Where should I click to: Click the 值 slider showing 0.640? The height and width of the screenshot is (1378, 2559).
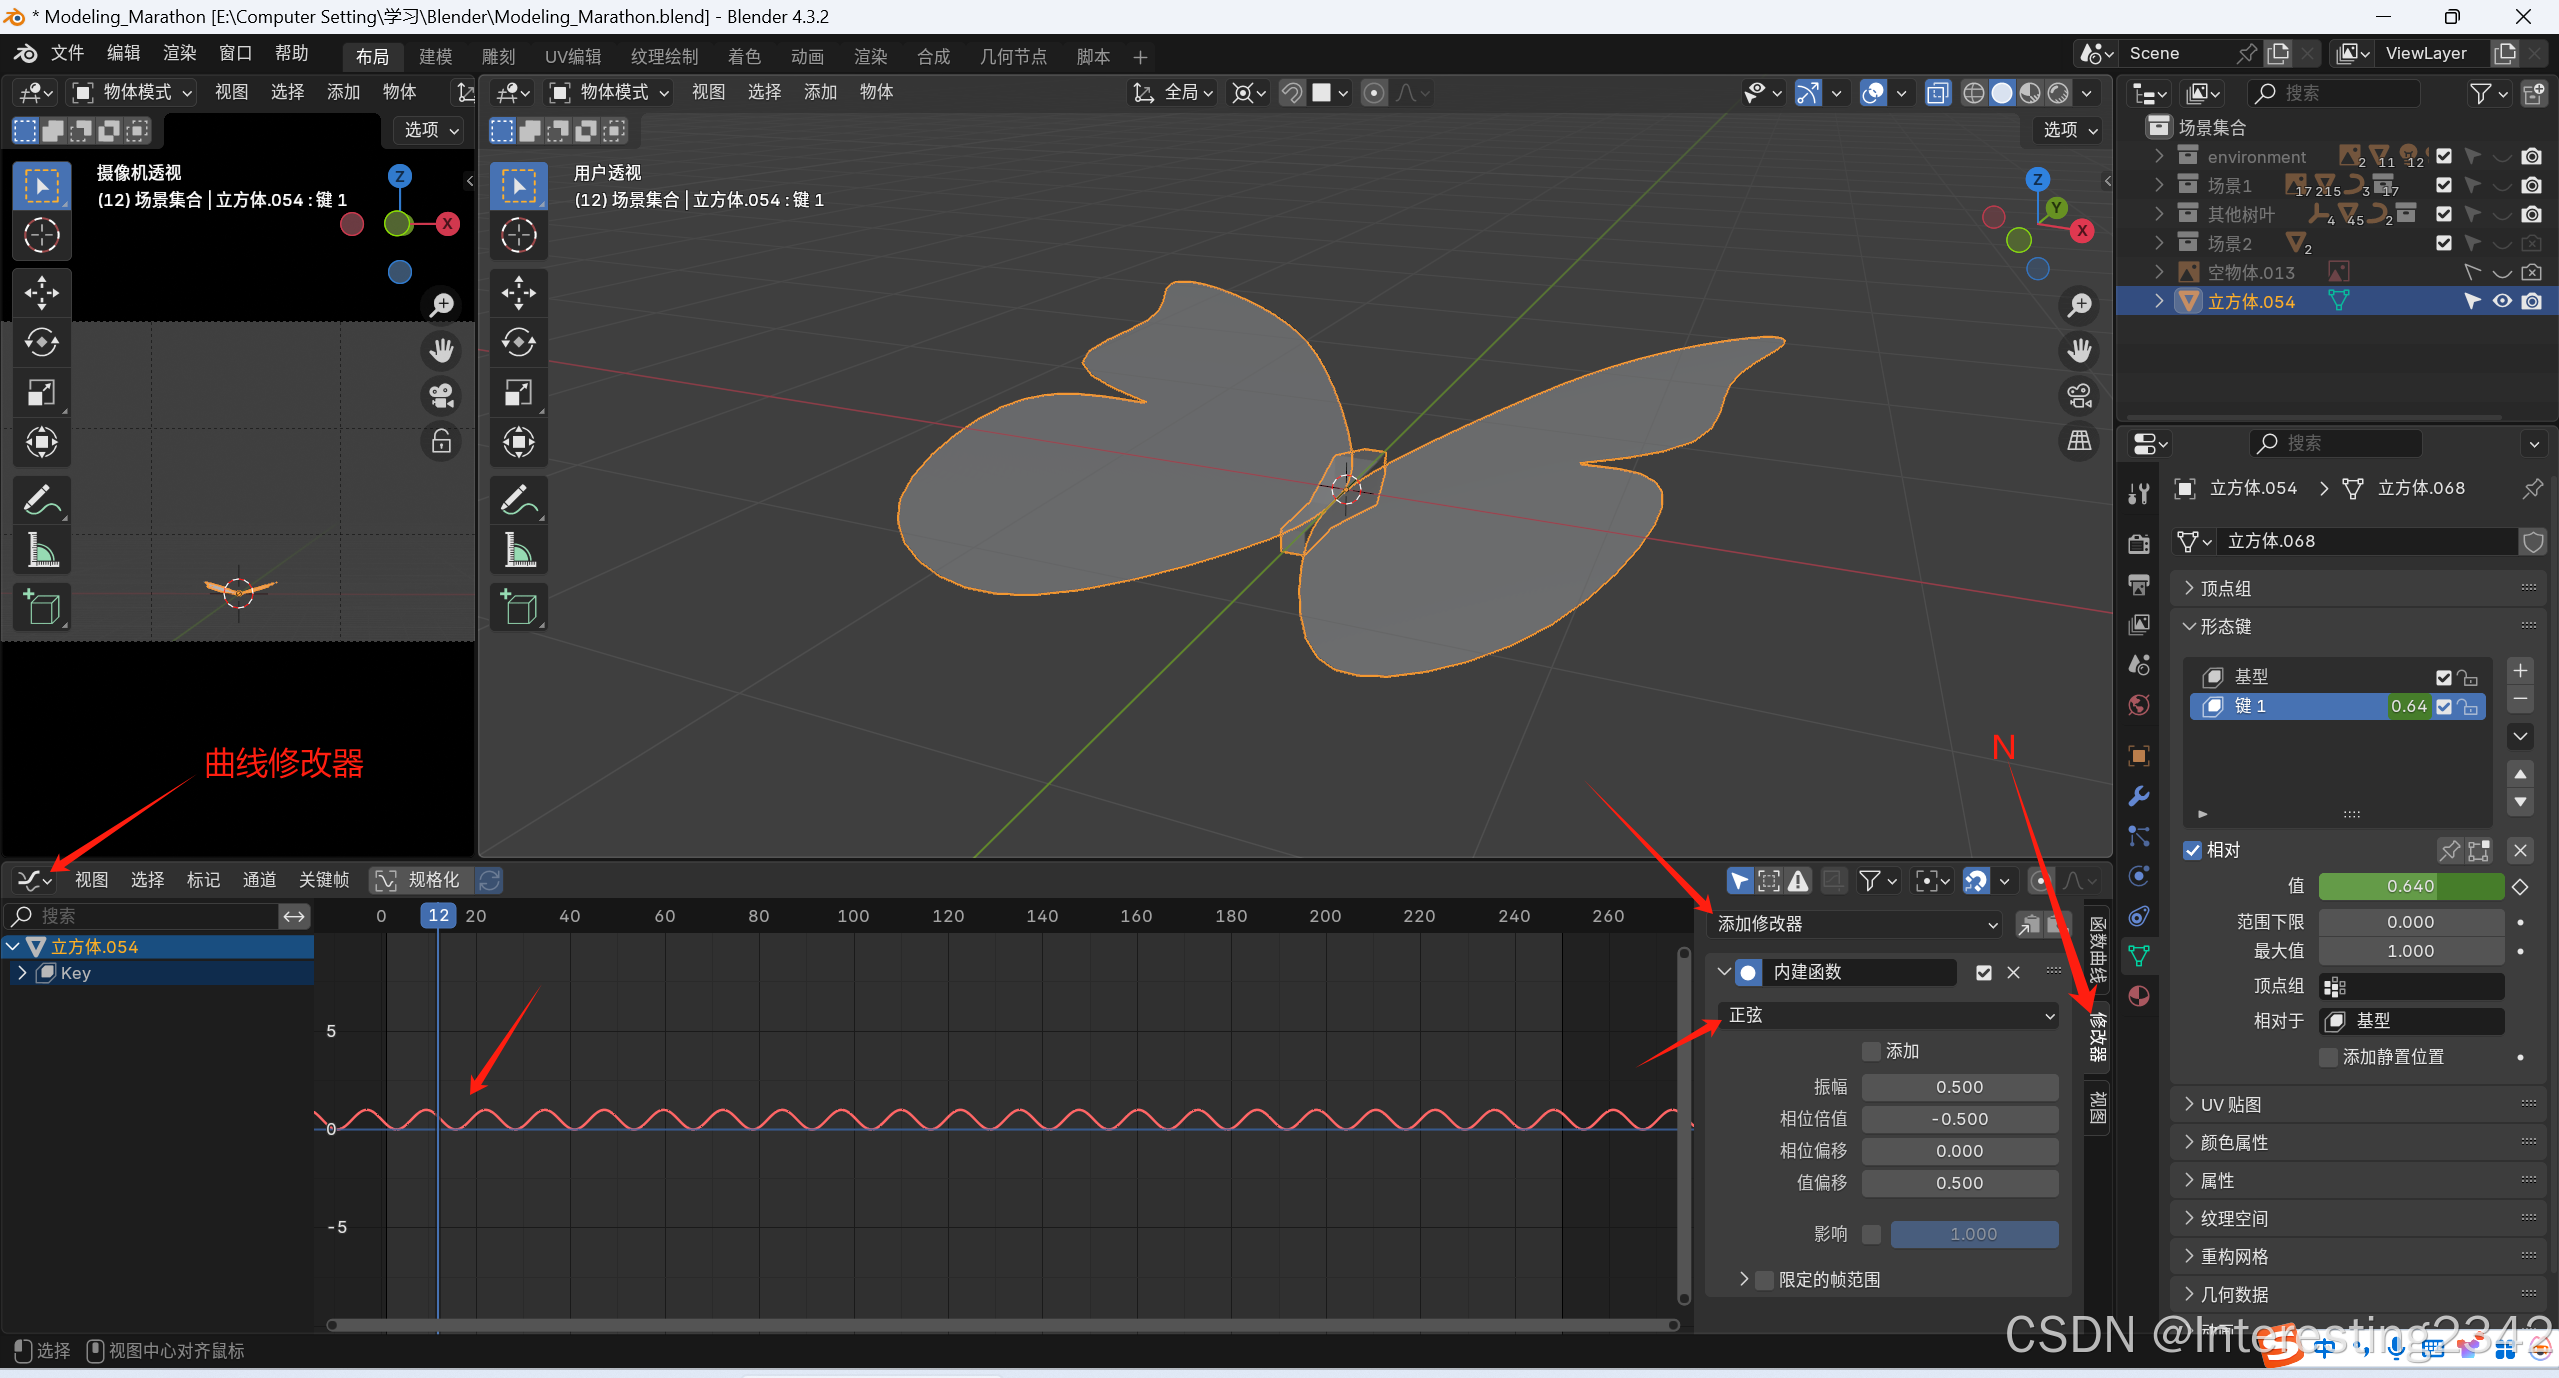coord(2410,886)
